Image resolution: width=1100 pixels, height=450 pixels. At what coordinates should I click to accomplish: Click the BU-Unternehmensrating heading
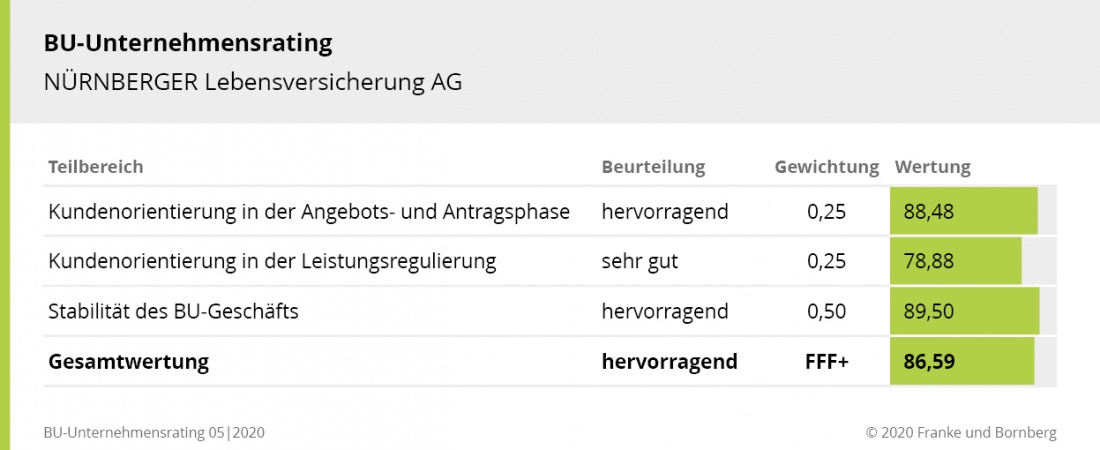click(188, 44)
